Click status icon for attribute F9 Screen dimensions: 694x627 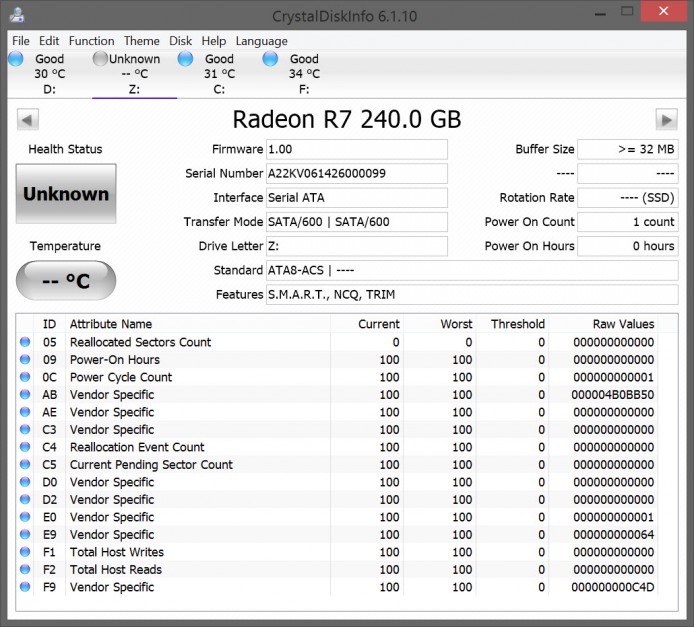tap(25, 587)
